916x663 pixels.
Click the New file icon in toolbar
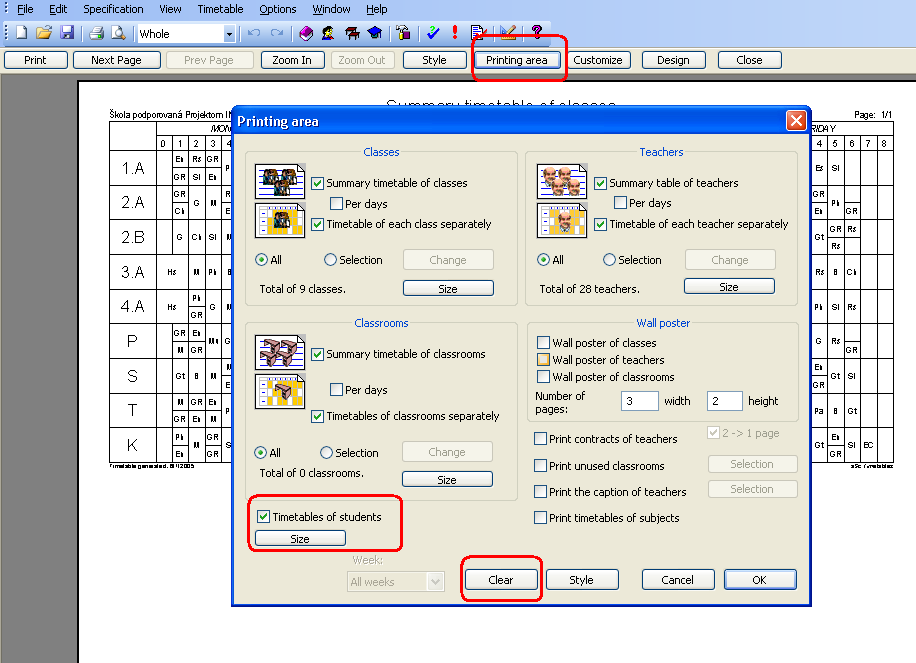coord(21,33)
